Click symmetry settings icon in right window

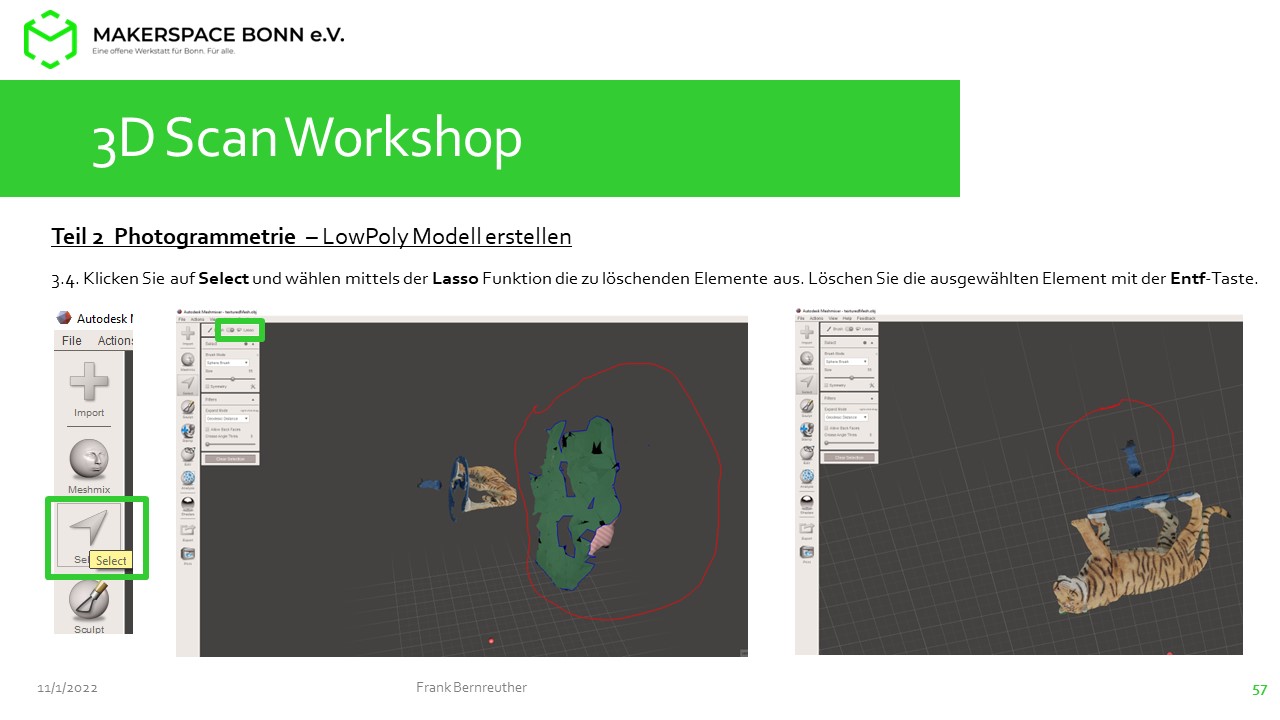(x=872, y=385)
